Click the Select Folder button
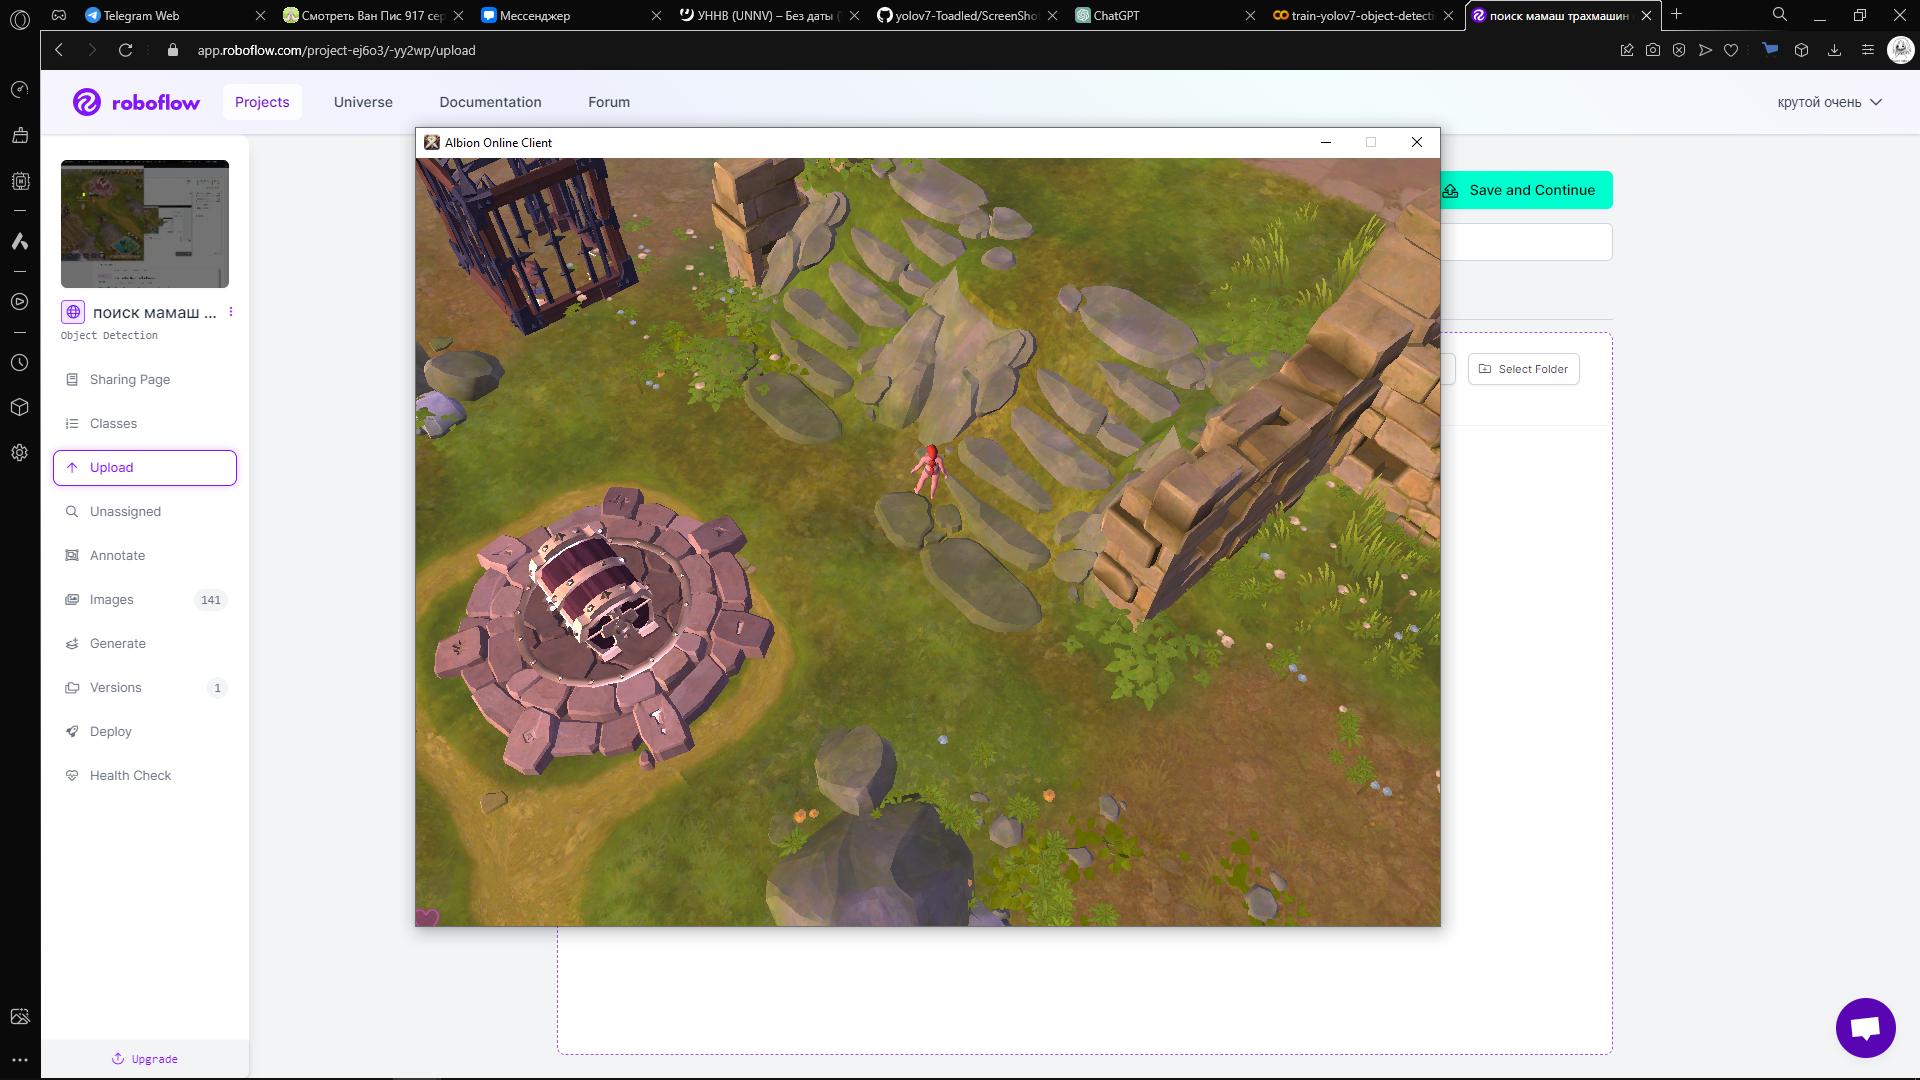Screen dimensions: 1920x1080 [1523, 369]
